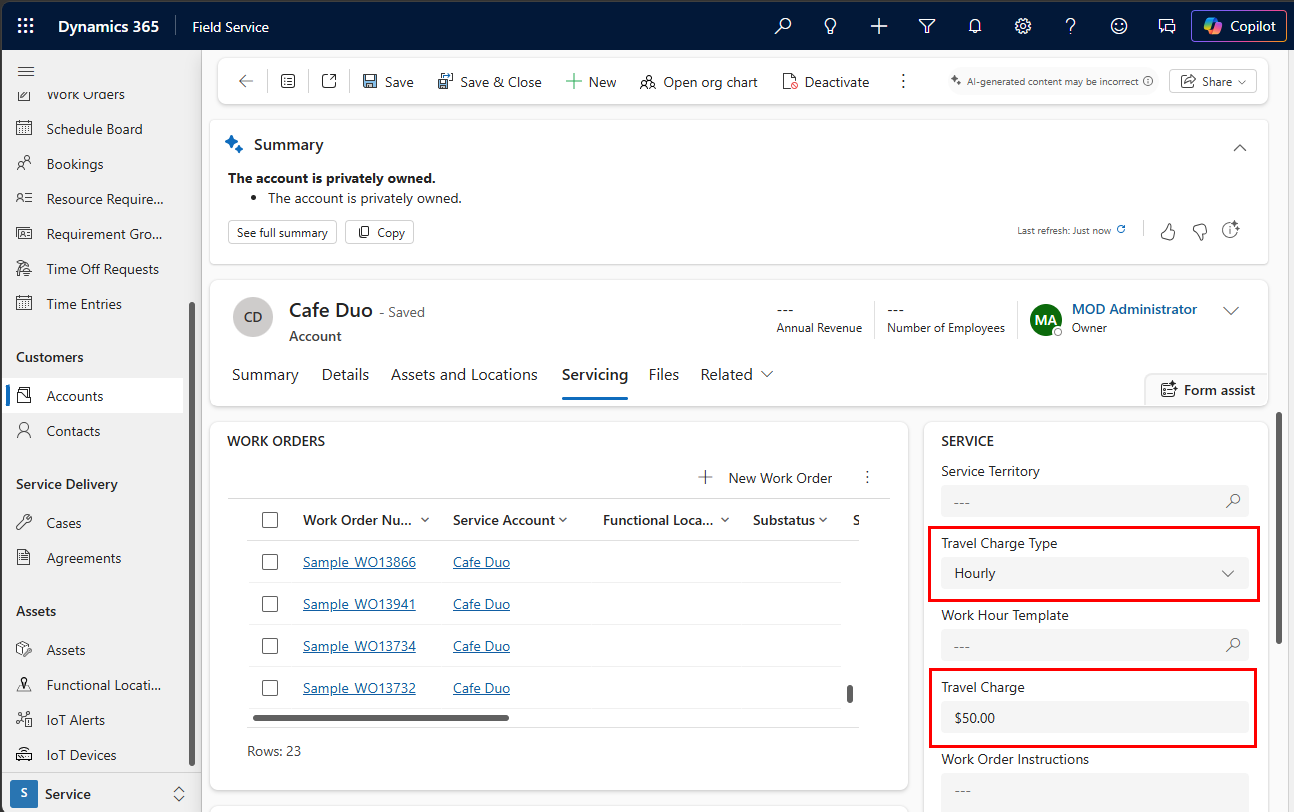Open record in new window icon
The height and width of the screenshot is (812, 1294).
[x=329, y=82]
